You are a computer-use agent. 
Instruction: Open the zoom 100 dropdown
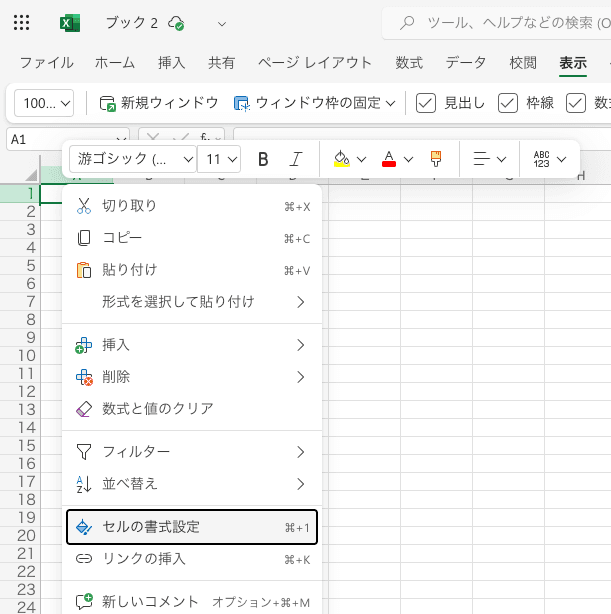point(44,103)
